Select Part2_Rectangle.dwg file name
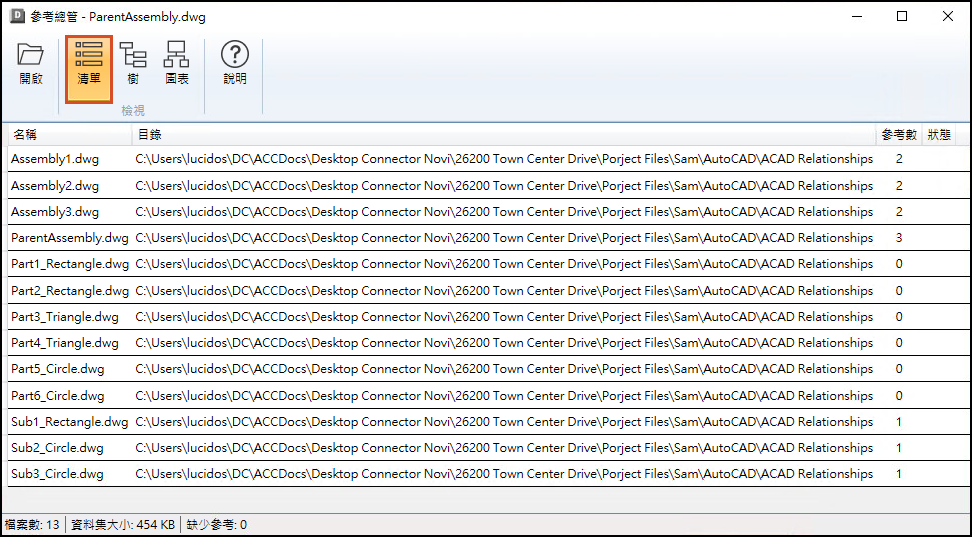The image size is (972, 537). pyautogui.click(x=70, y=290)
